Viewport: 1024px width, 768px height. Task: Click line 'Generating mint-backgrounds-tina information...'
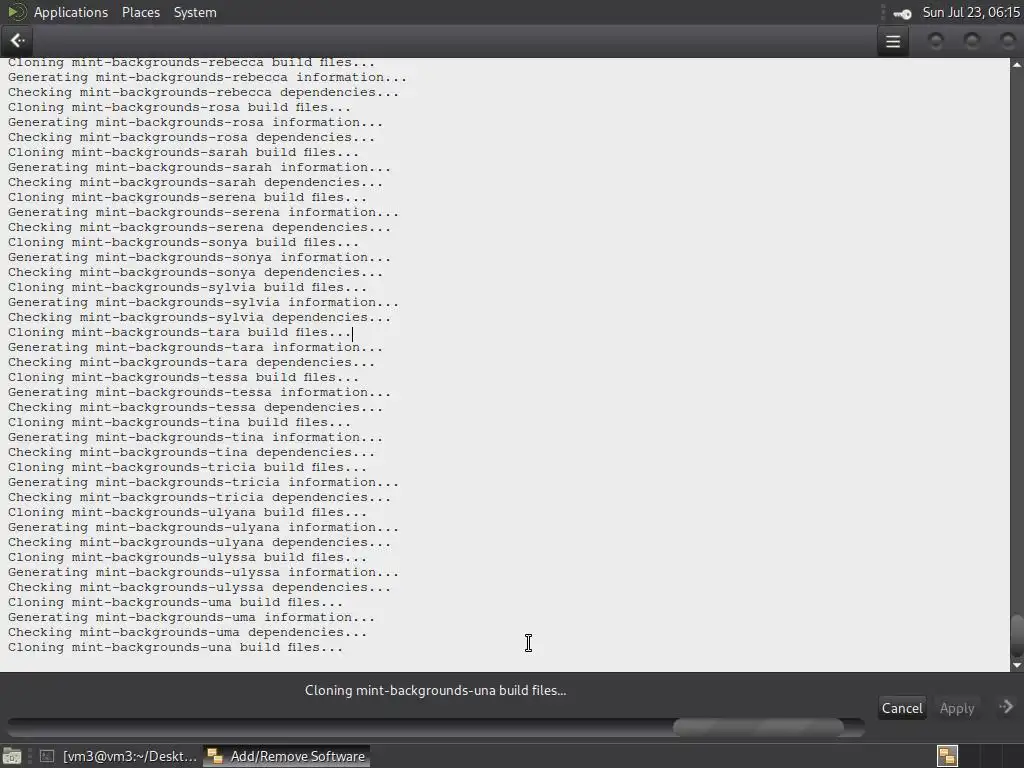195,438
